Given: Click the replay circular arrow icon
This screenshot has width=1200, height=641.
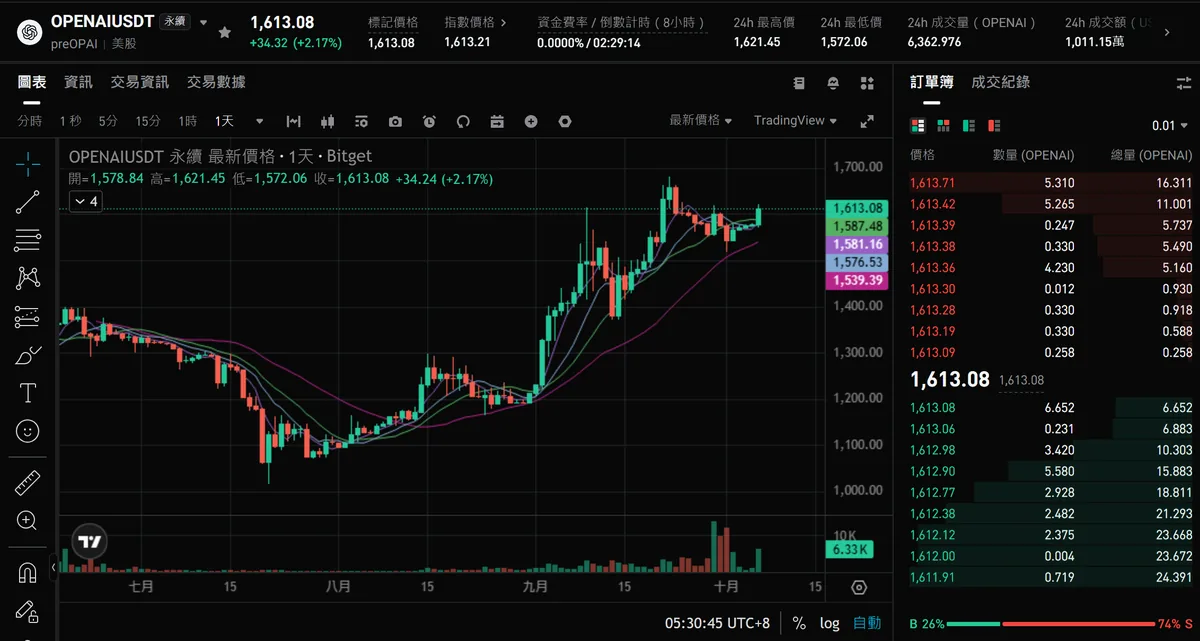Looking at the screenshot, I should pos(463,121).
